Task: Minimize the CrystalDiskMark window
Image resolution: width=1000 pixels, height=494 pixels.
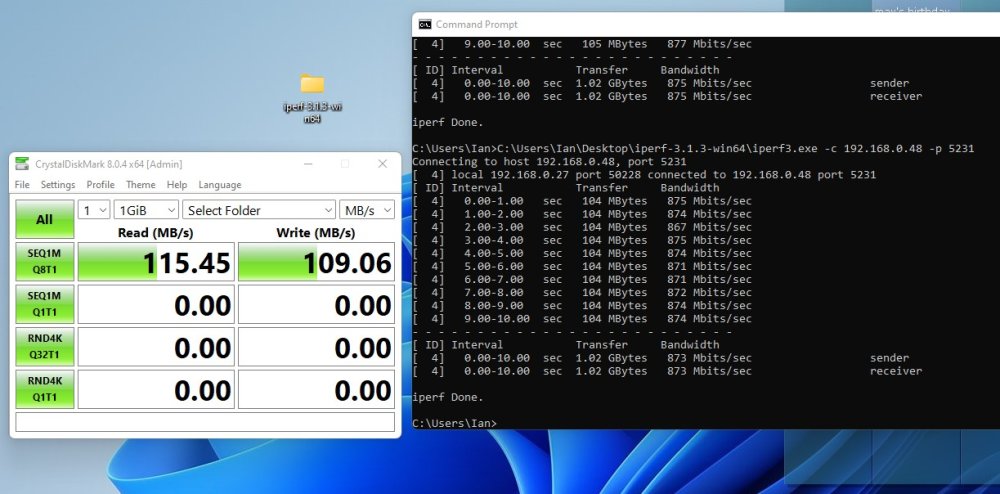Action: 308,164
